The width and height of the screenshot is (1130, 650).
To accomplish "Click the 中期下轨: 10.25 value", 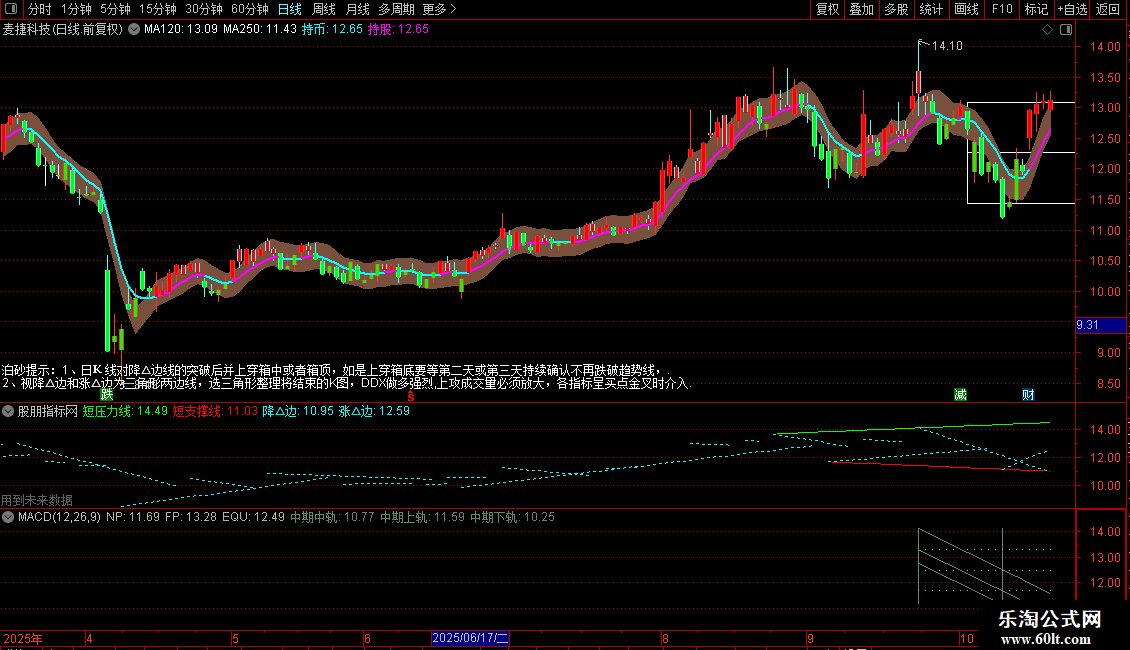I will point(512,517).
